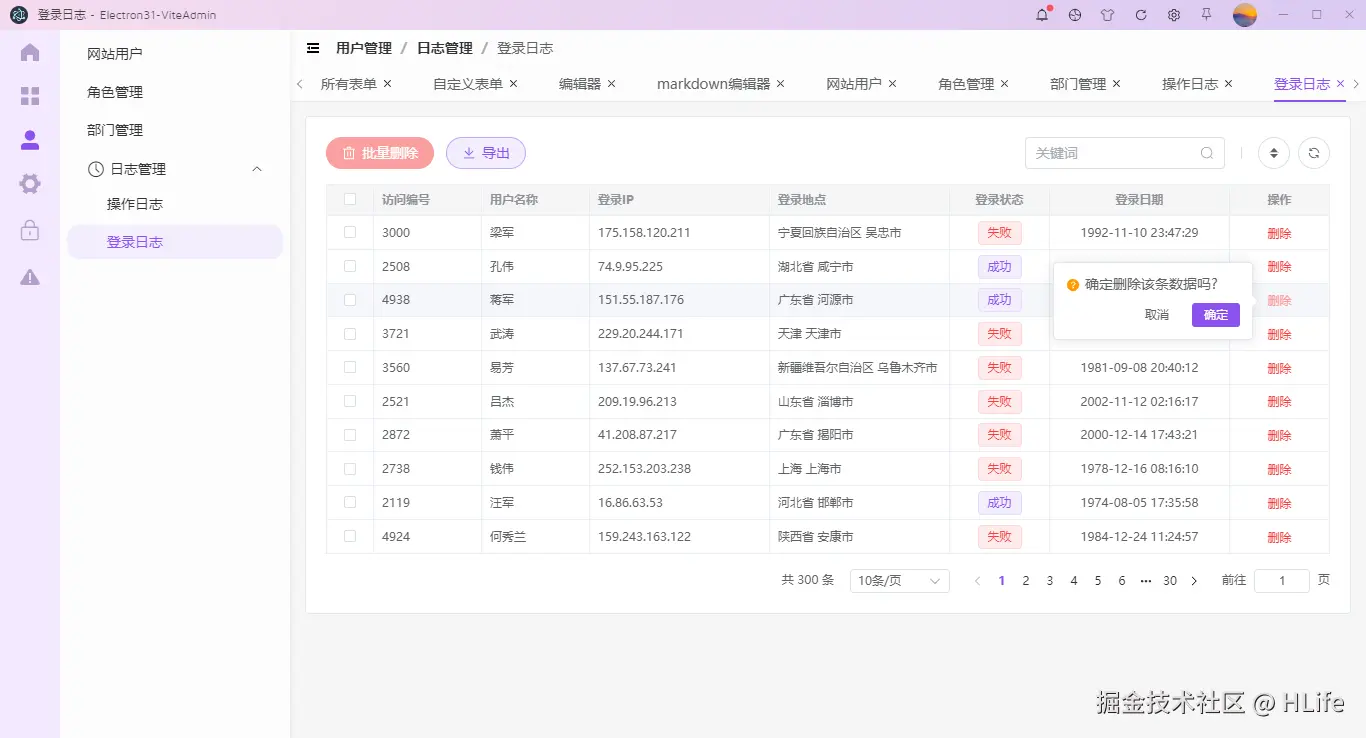The image size is (1366, 738).
Task: Switch to the 部门管理 tab
Action: (1077, 84)
